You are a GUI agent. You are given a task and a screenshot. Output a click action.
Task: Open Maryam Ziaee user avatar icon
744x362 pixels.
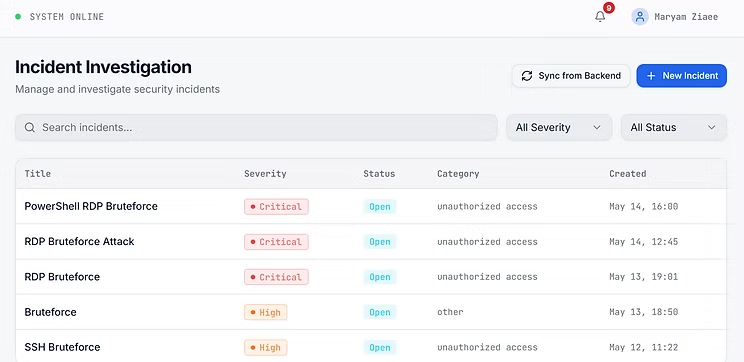pos(640,17)
